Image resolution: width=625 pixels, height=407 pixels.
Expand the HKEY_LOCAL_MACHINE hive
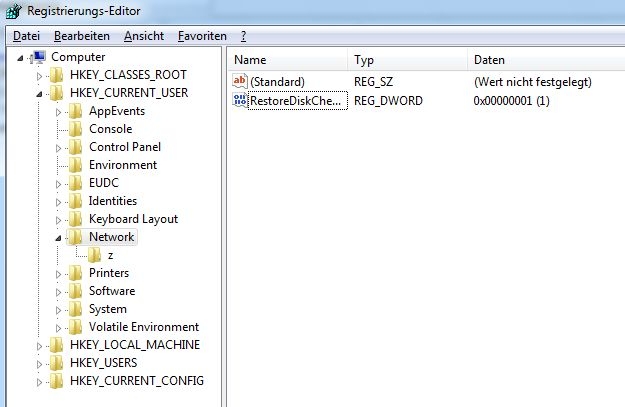(x=40, y=345)
